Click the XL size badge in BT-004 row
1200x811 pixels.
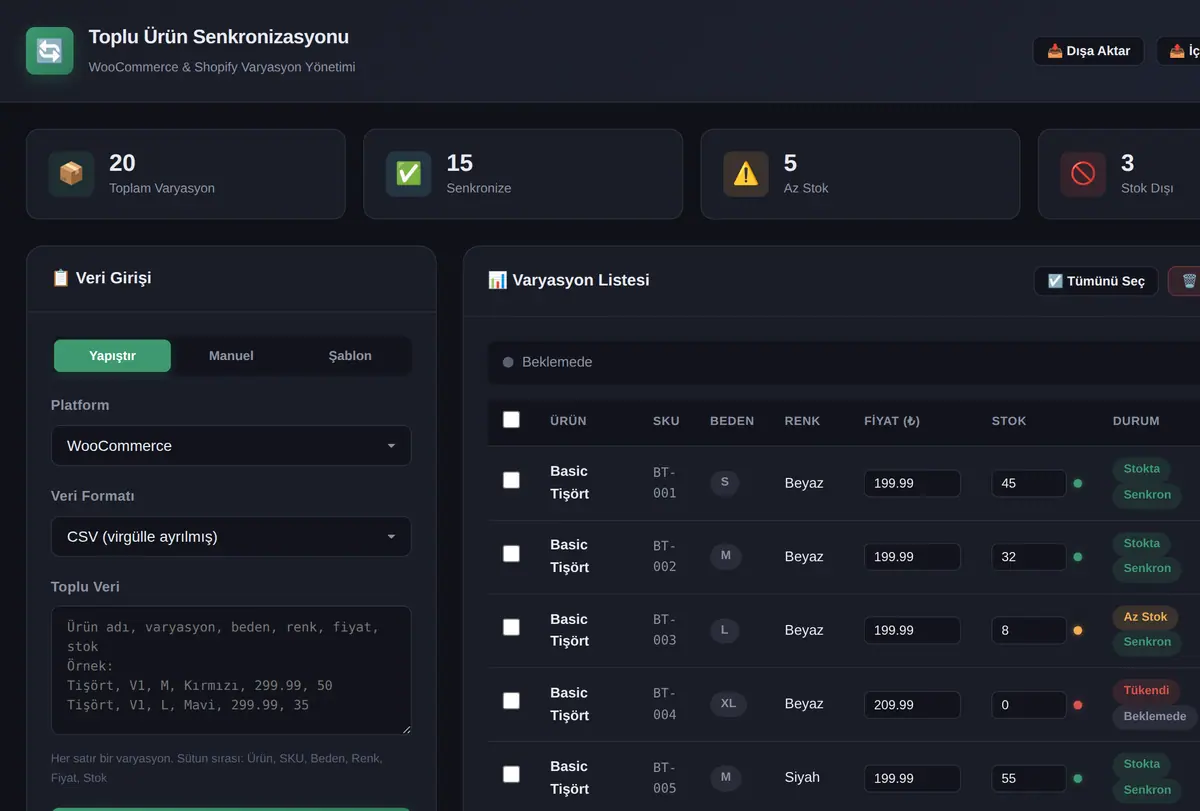click(x=728, y=704)
